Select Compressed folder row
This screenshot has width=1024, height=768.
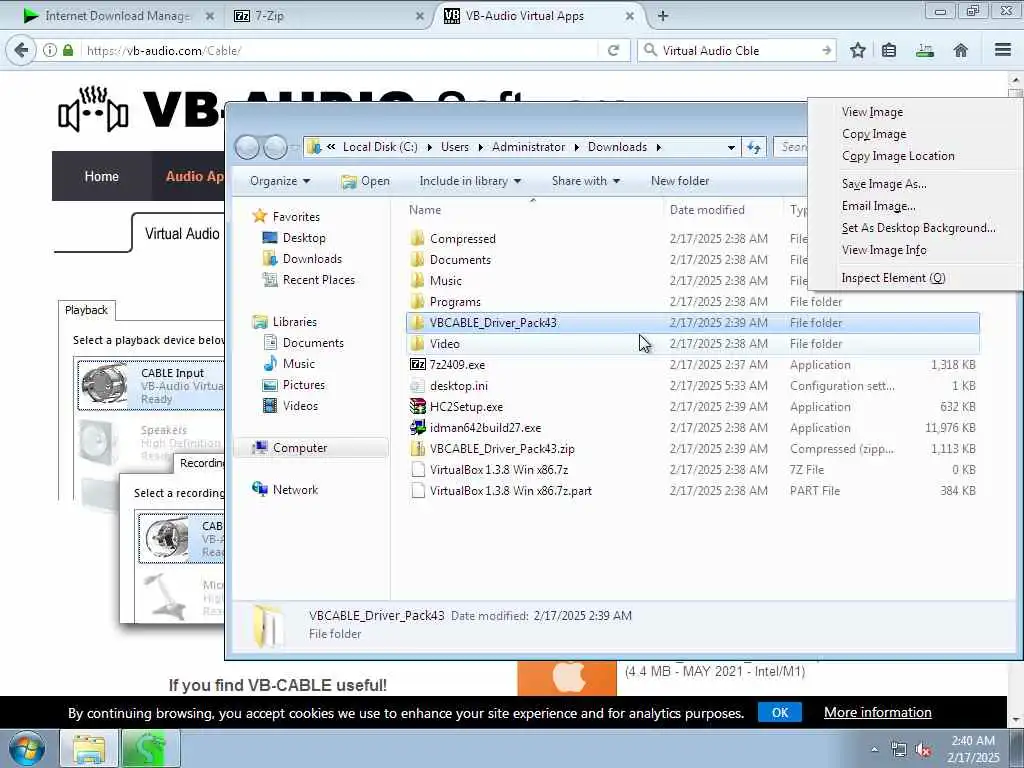click(692, 238)
